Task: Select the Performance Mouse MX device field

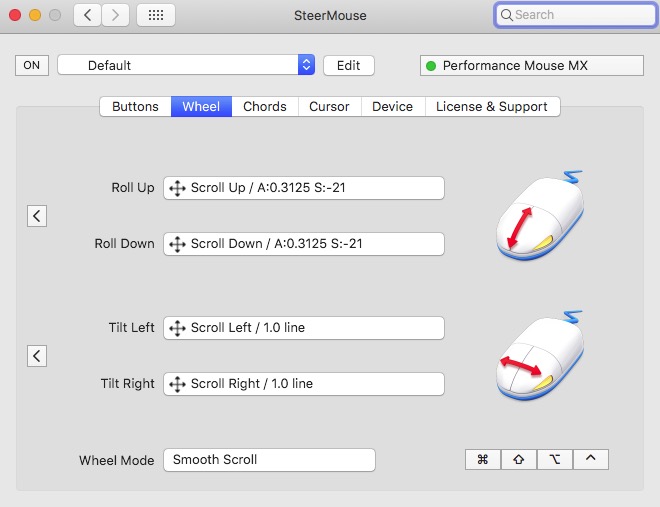Action: tap(532, 65)
